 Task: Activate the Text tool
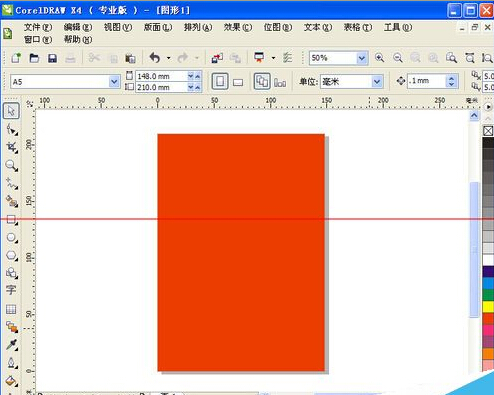[11, 290]
